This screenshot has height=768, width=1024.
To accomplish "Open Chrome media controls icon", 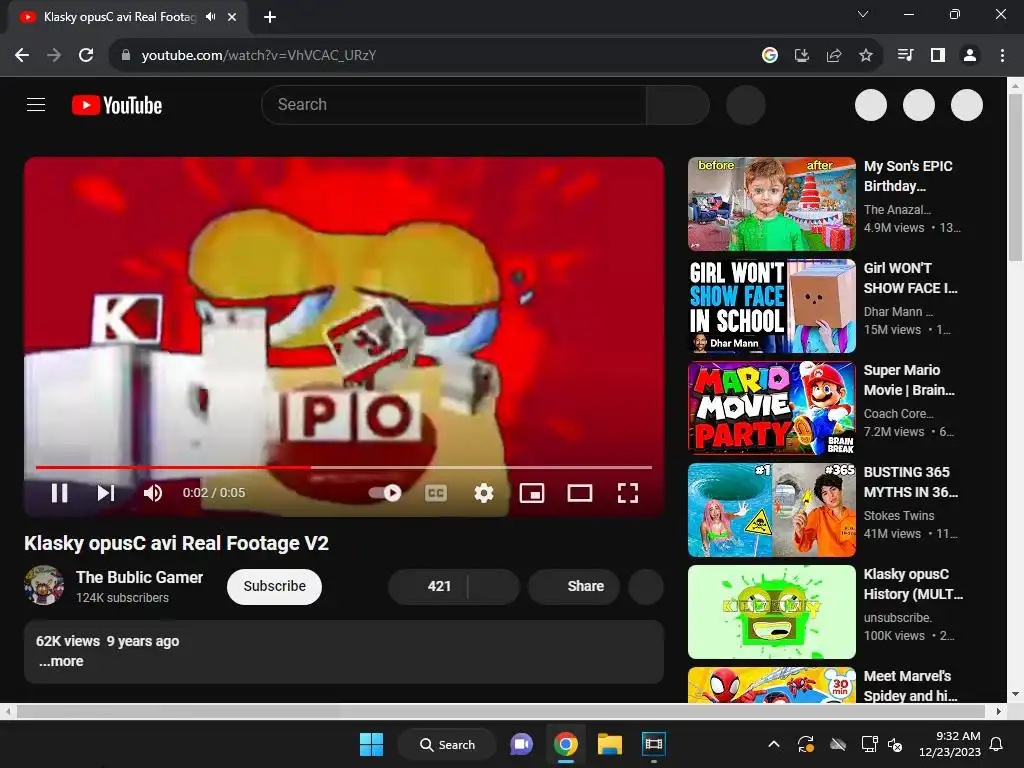I will point(905,56).
